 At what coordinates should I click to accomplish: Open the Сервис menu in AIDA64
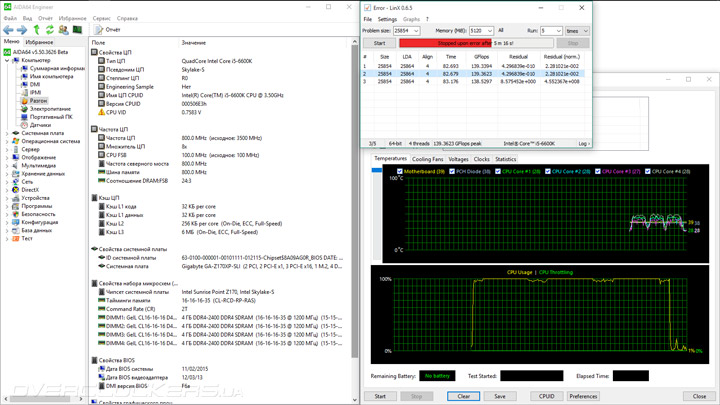click(x=101, y=18)
